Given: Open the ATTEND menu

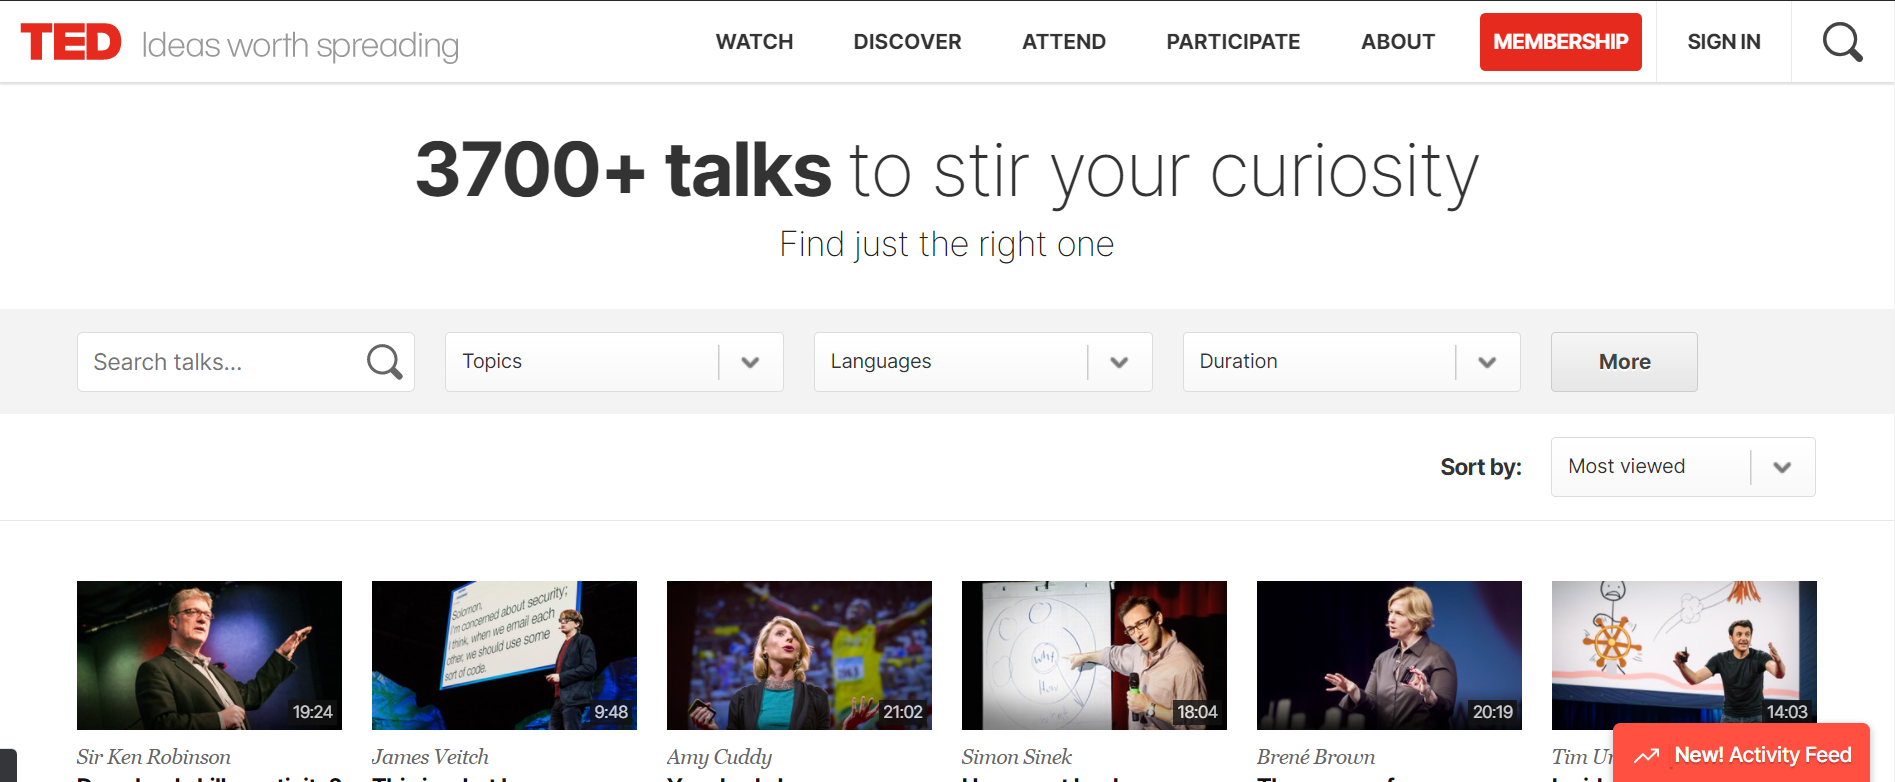Looking at the screenshot, I should pyautogui.click(x=1064, y=42).
